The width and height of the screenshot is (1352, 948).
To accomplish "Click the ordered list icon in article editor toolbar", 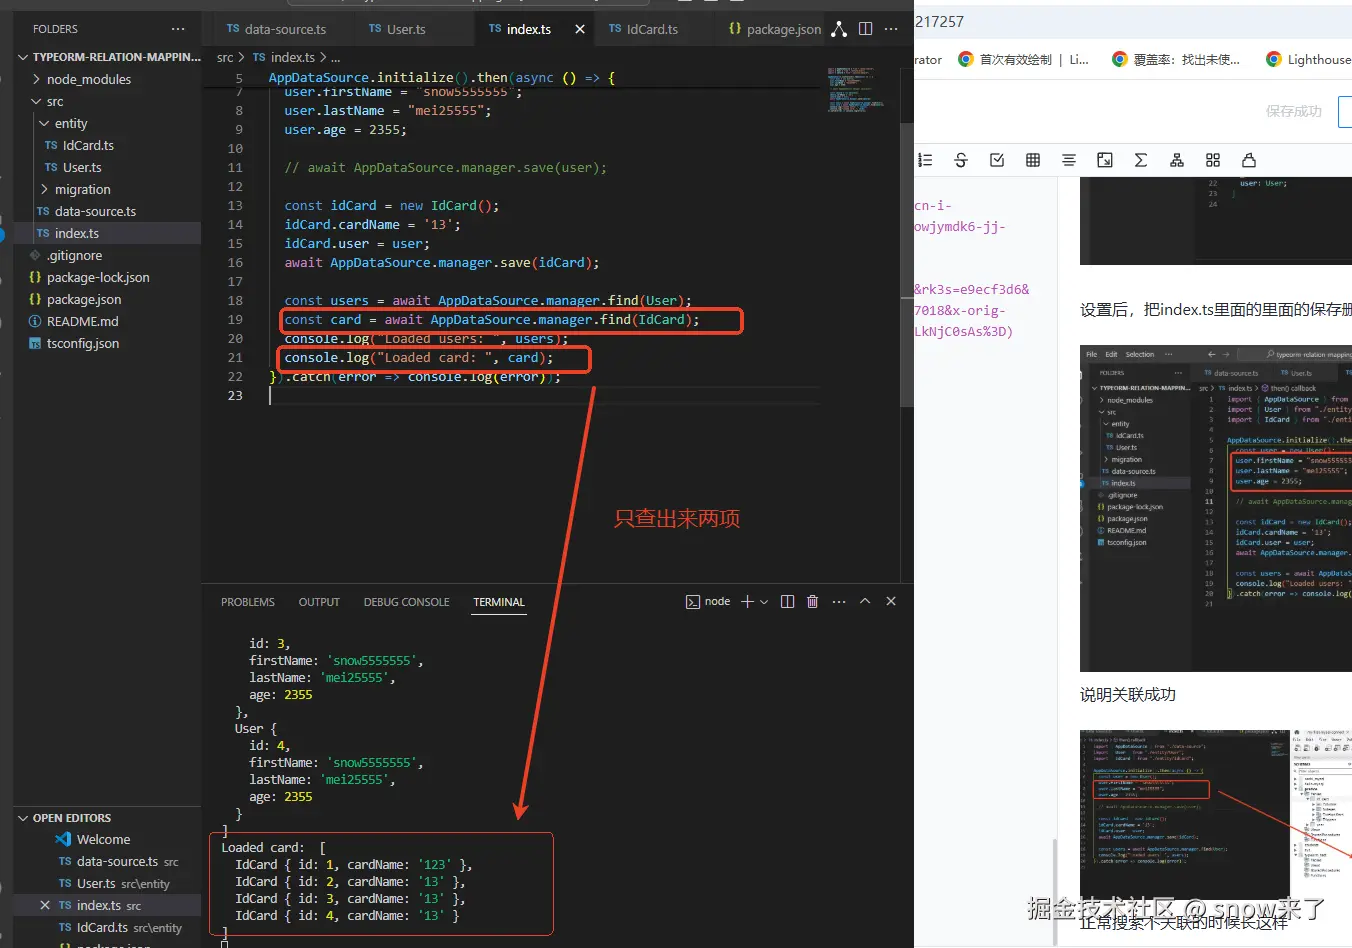I will click(x=925, y=160).
